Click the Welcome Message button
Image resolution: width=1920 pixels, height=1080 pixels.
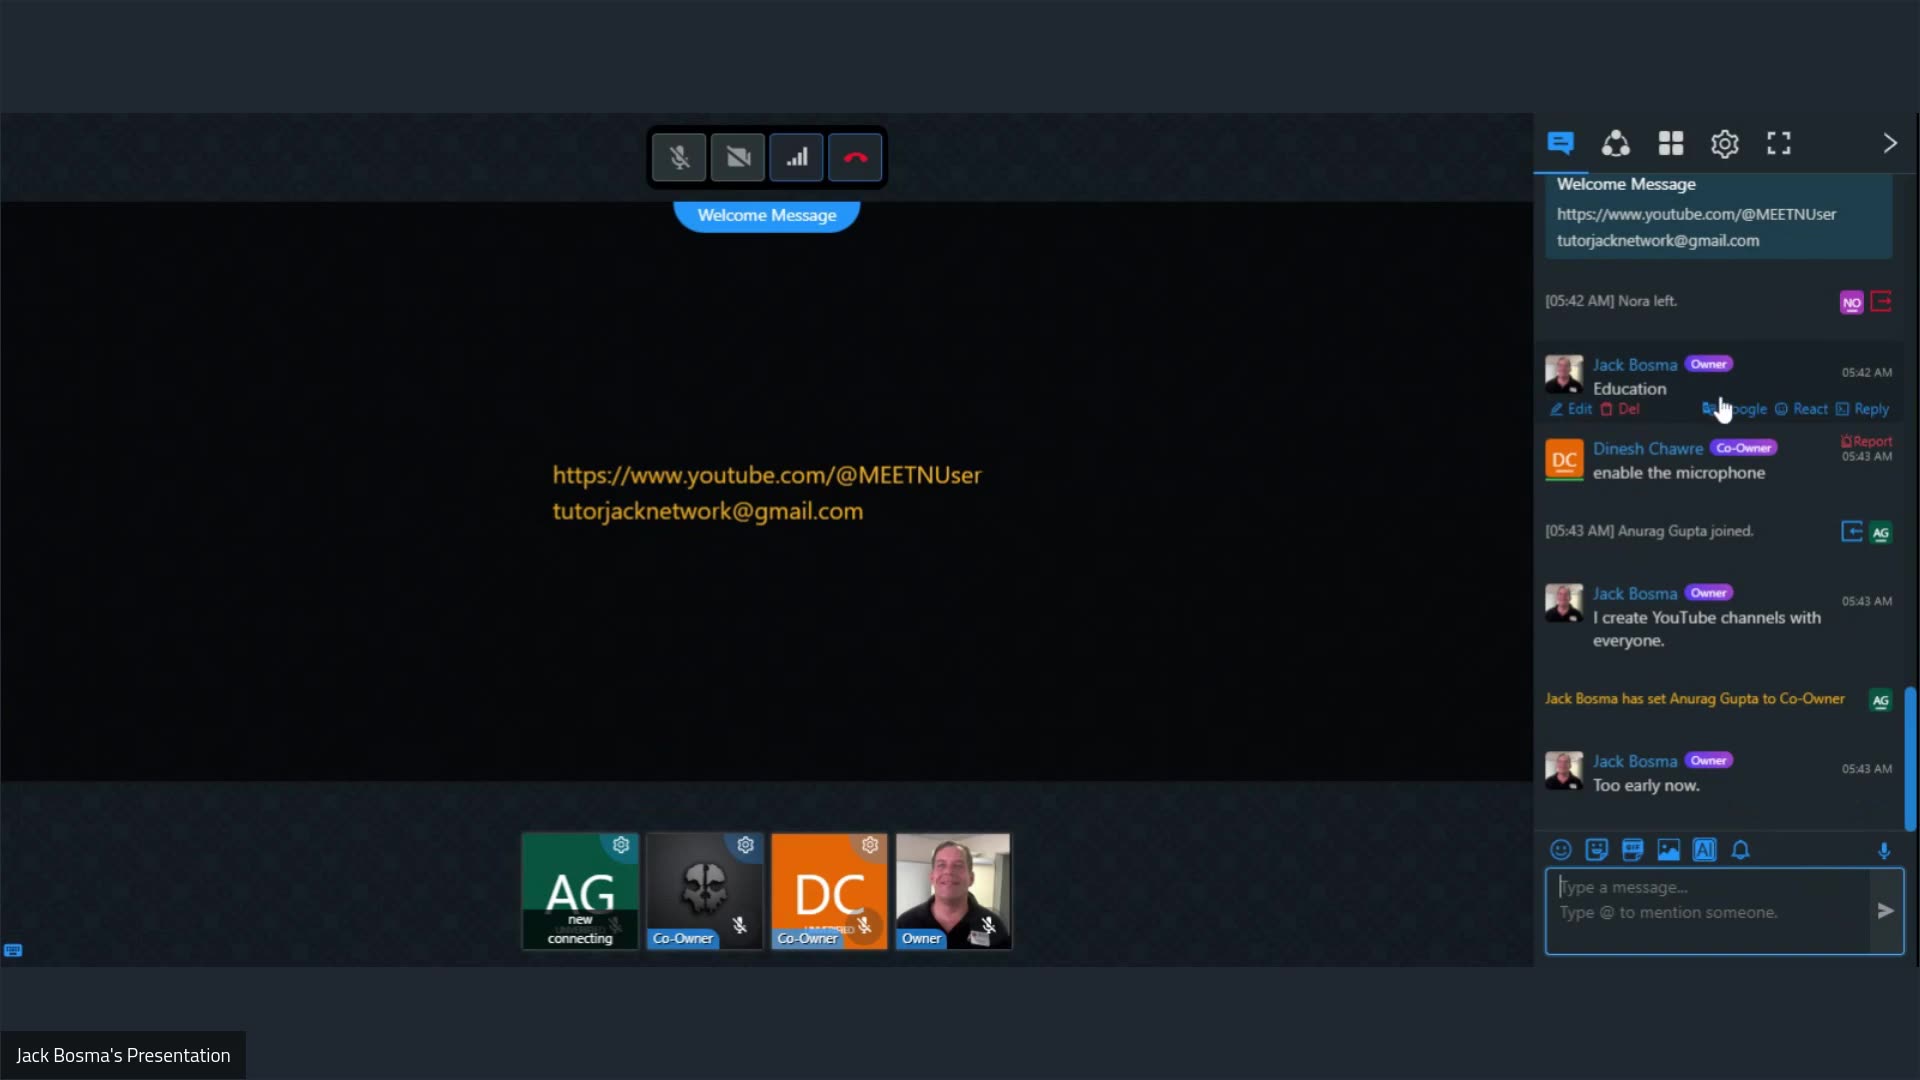coord(766,215)
